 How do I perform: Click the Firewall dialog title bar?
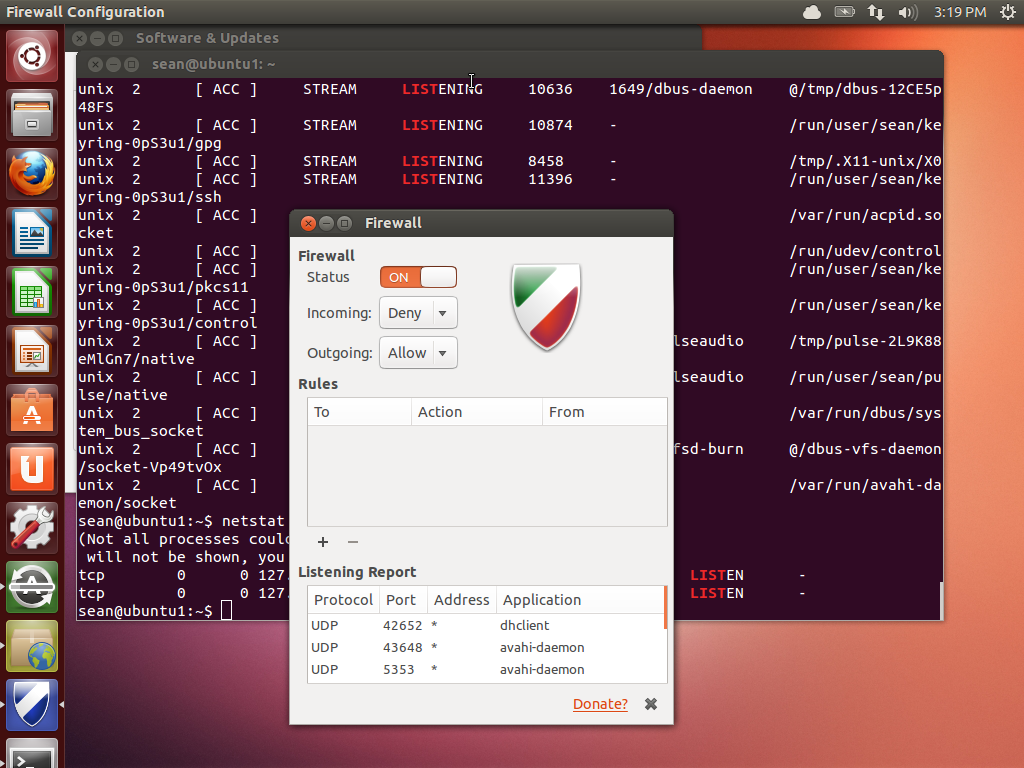click(x=481, y=223)
